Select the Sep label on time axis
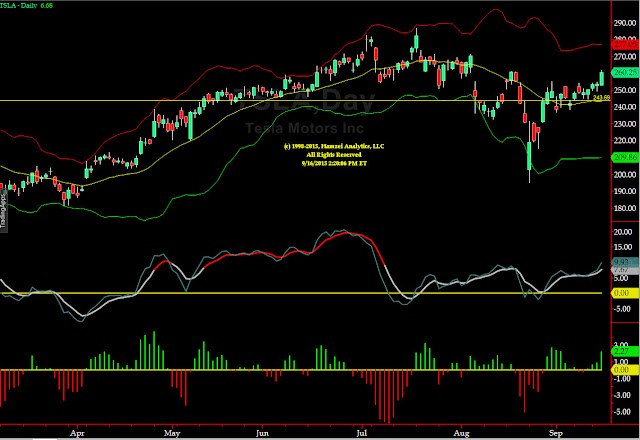This screenshot has width=640, height=440. [556, 433]
